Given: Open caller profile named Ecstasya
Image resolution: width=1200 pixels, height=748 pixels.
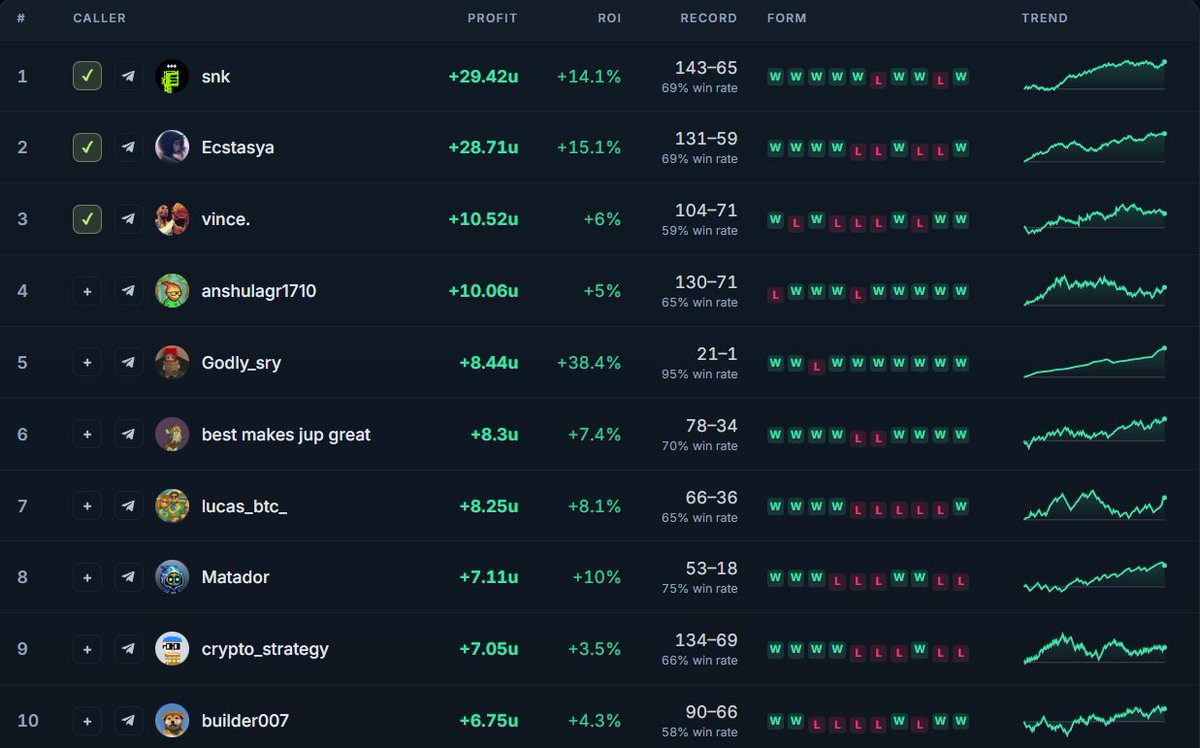Looking at the screenshot, I should coord(238,147).
